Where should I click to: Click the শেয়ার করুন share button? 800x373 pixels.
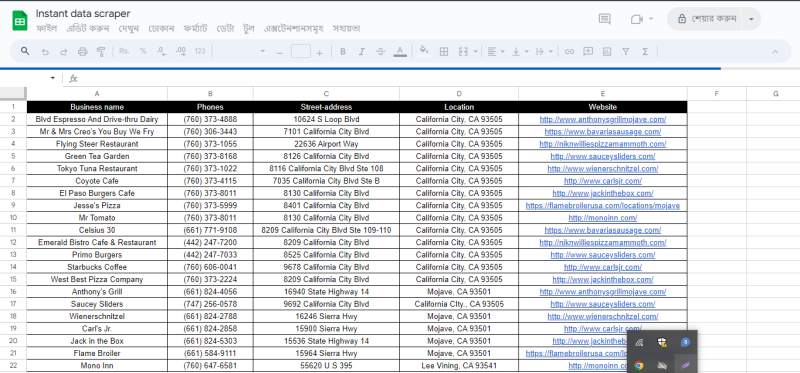coord(707,19)
